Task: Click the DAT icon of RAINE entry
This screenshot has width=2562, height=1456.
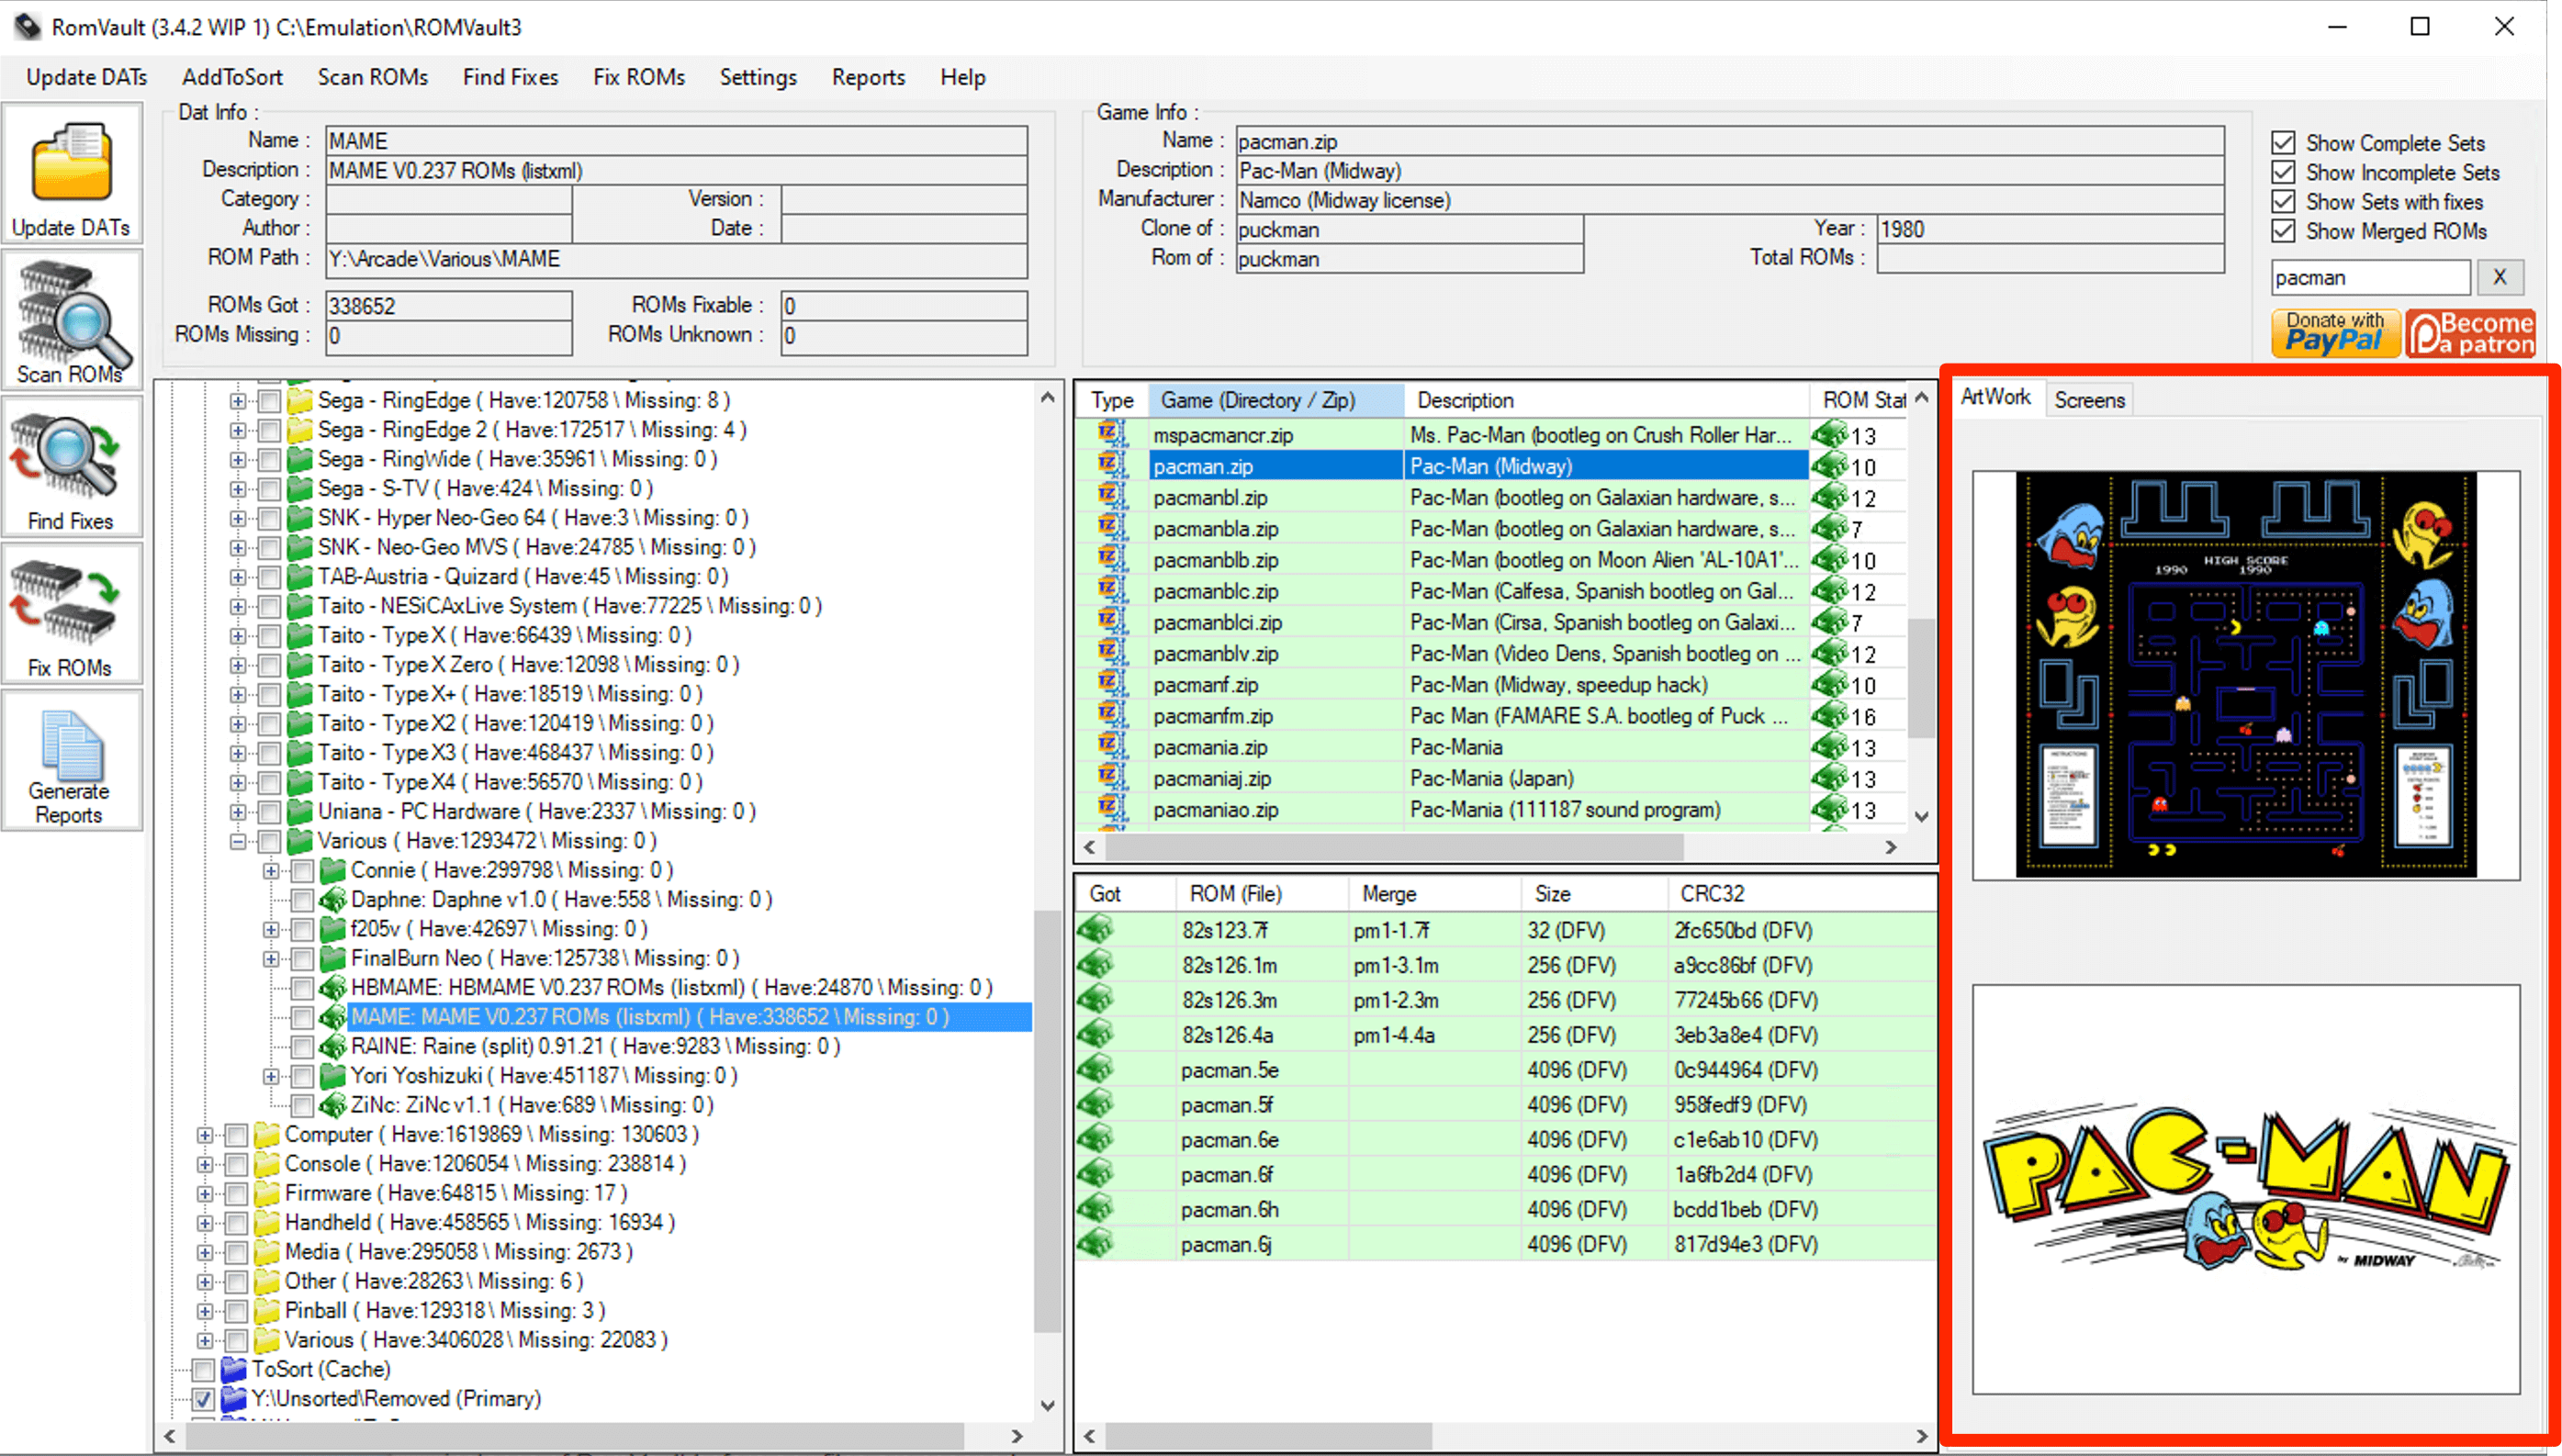Action: pyautogui.click(x=333, y=1046)
